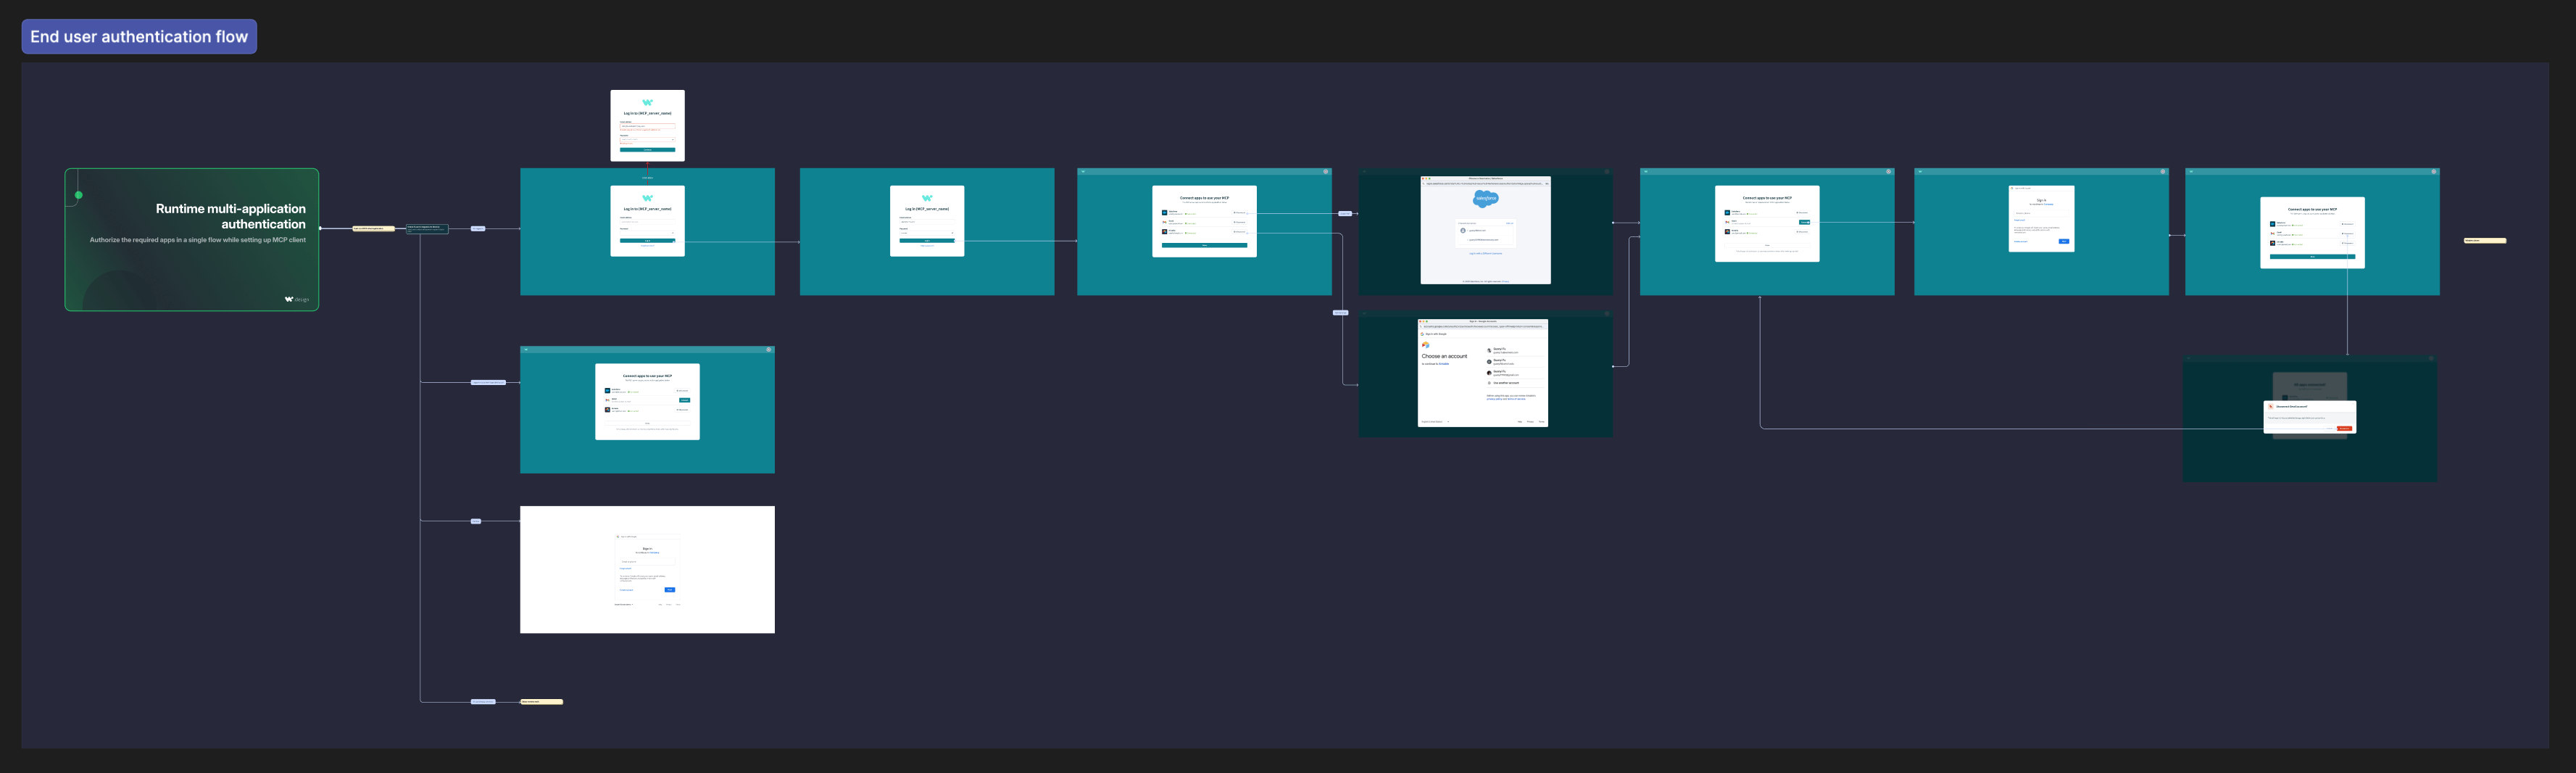This screenshot has width=2576, height=773.
Task: Click the red arrow connector labeled error state
Action: pyautogui.click(x=647, y=172)
